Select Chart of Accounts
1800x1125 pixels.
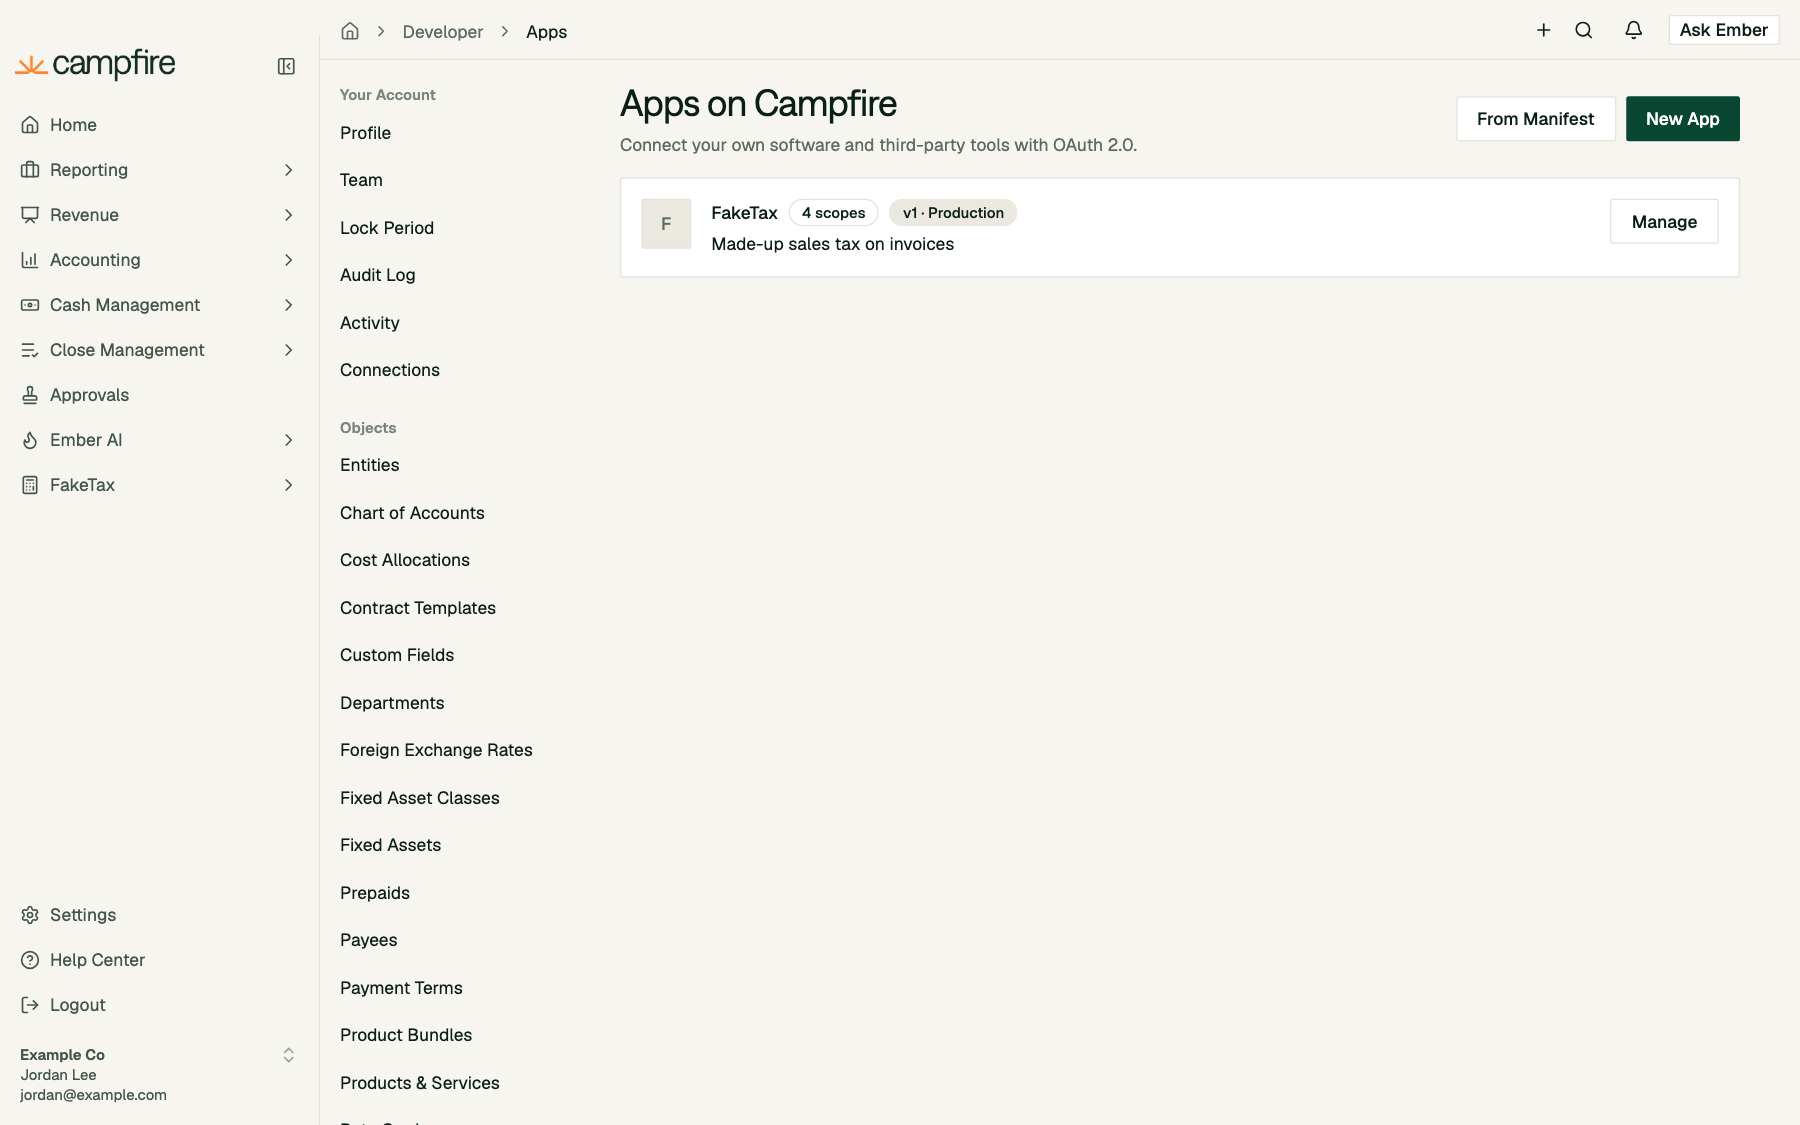(412, 513)
